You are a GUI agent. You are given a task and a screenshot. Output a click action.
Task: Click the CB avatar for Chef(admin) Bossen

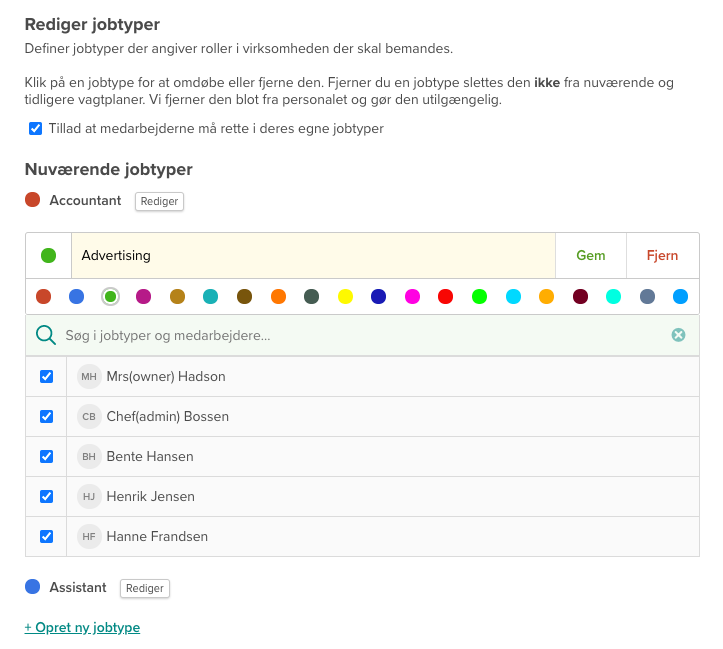pos(89,417)
